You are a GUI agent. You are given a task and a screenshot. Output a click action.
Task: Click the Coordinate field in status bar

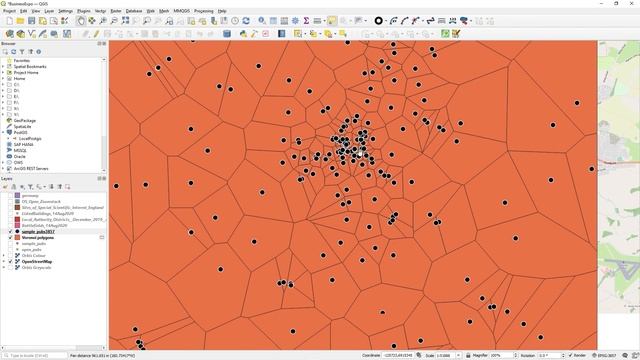tap(398, 356)
